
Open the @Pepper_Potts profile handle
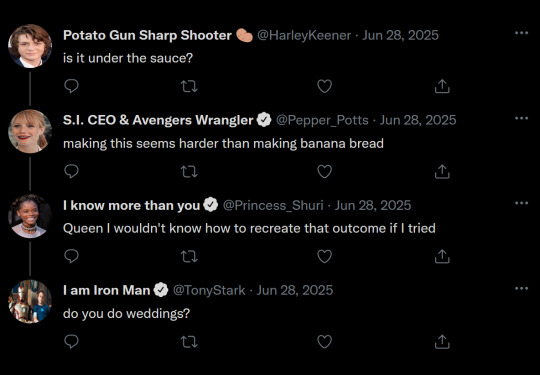[322, 120]
